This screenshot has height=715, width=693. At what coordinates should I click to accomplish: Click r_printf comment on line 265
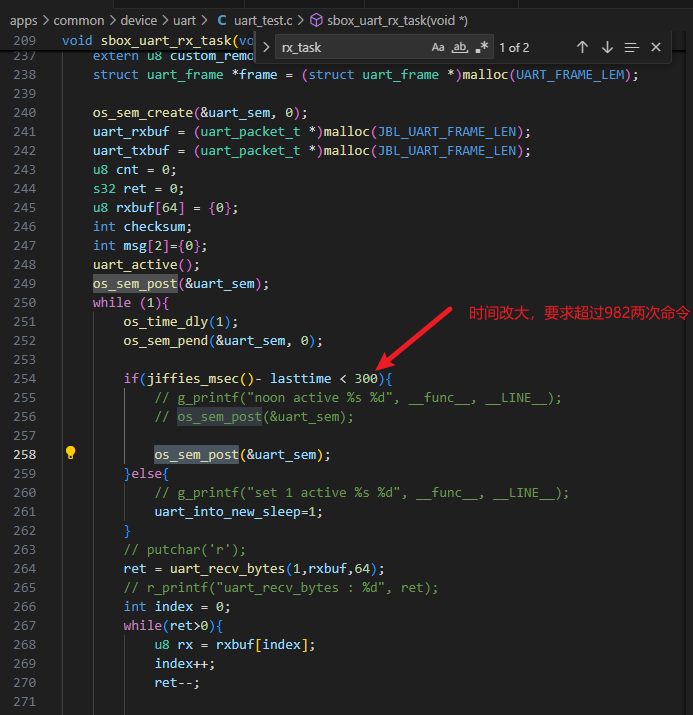pos(281,588)
